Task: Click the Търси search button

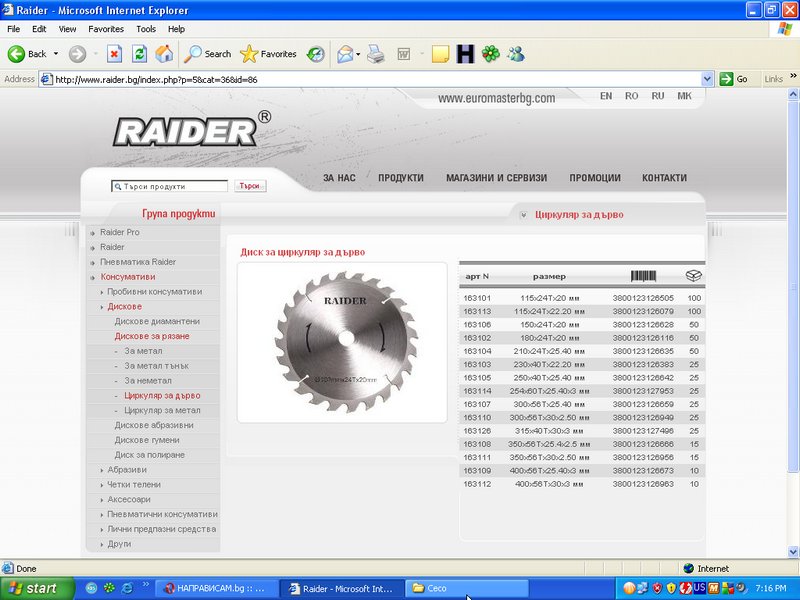Action: coord(249,186)
